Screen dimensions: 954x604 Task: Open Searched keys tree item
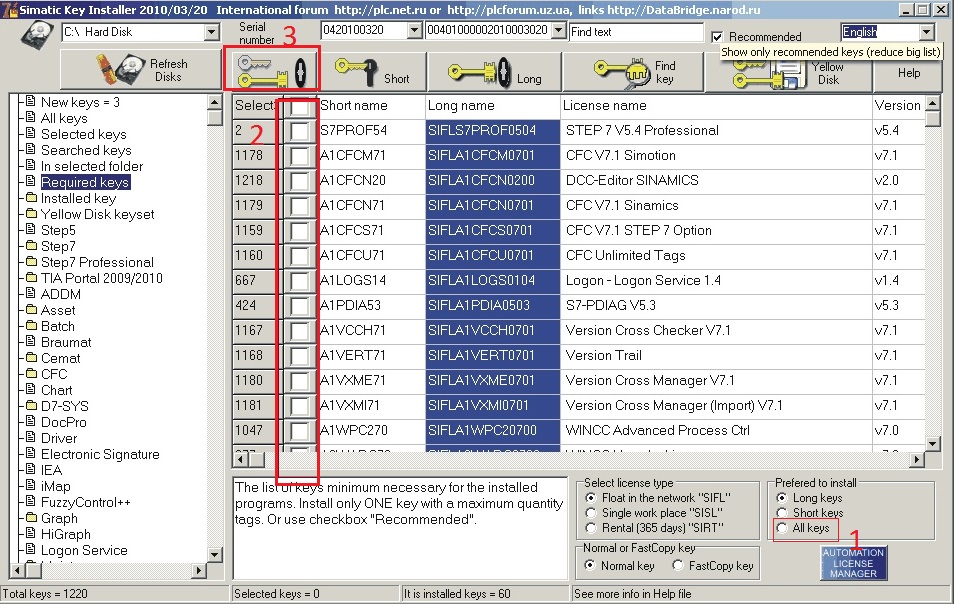(86, 150)
